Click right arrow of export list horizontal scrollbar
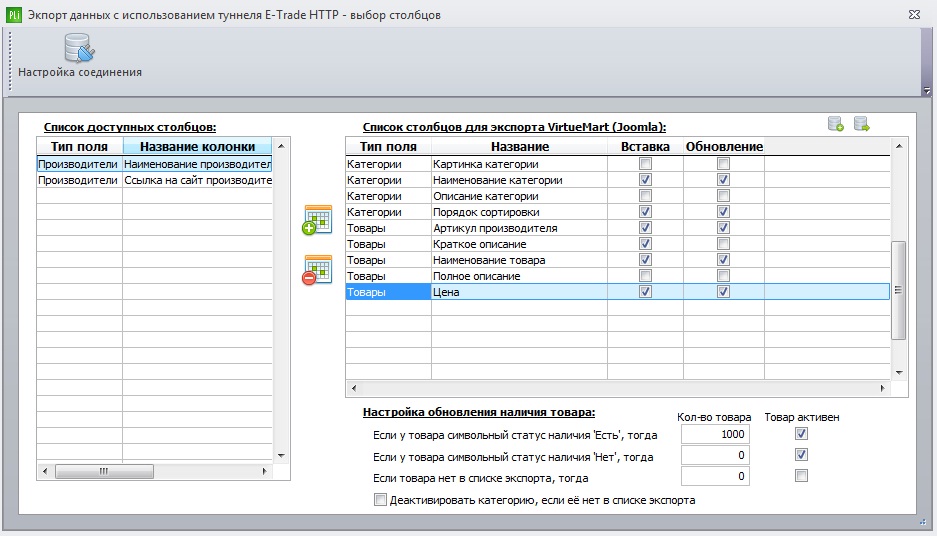937x536 pixels. (883, 388)
